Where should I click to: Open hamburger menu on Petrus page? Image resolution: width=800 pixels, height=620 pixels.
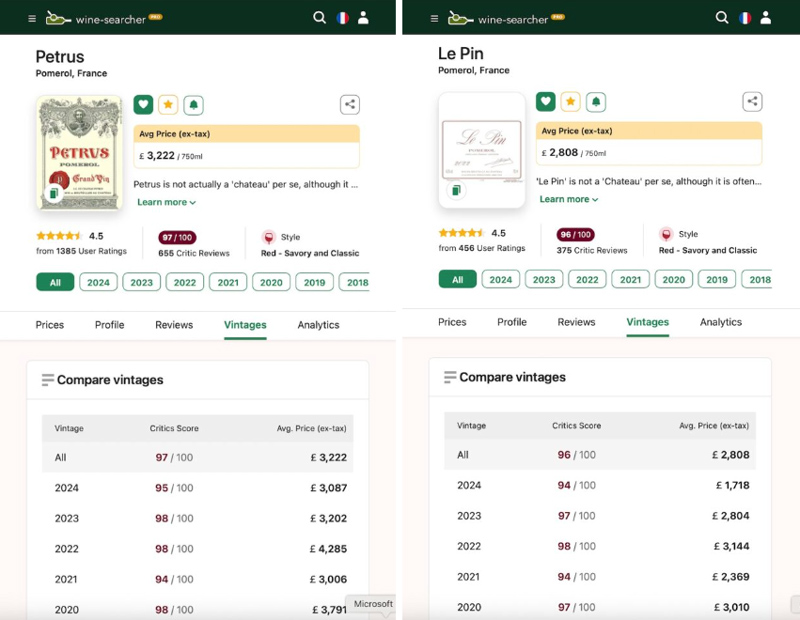[32, 19]
